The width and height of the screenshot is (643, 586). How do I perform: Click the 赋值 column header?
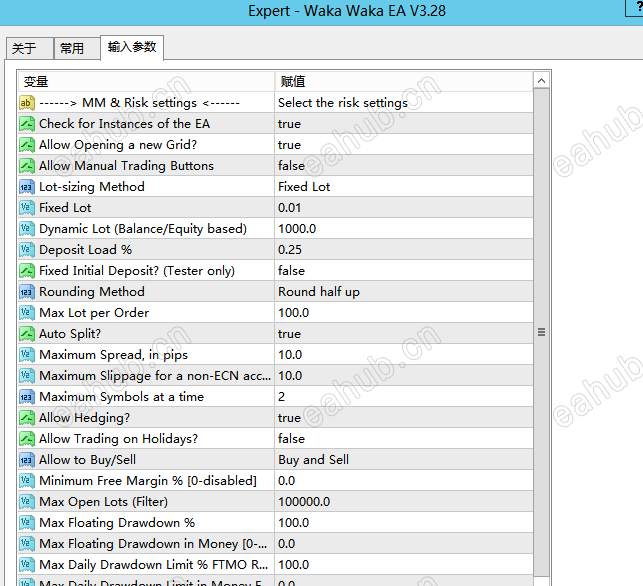[404, 81]
